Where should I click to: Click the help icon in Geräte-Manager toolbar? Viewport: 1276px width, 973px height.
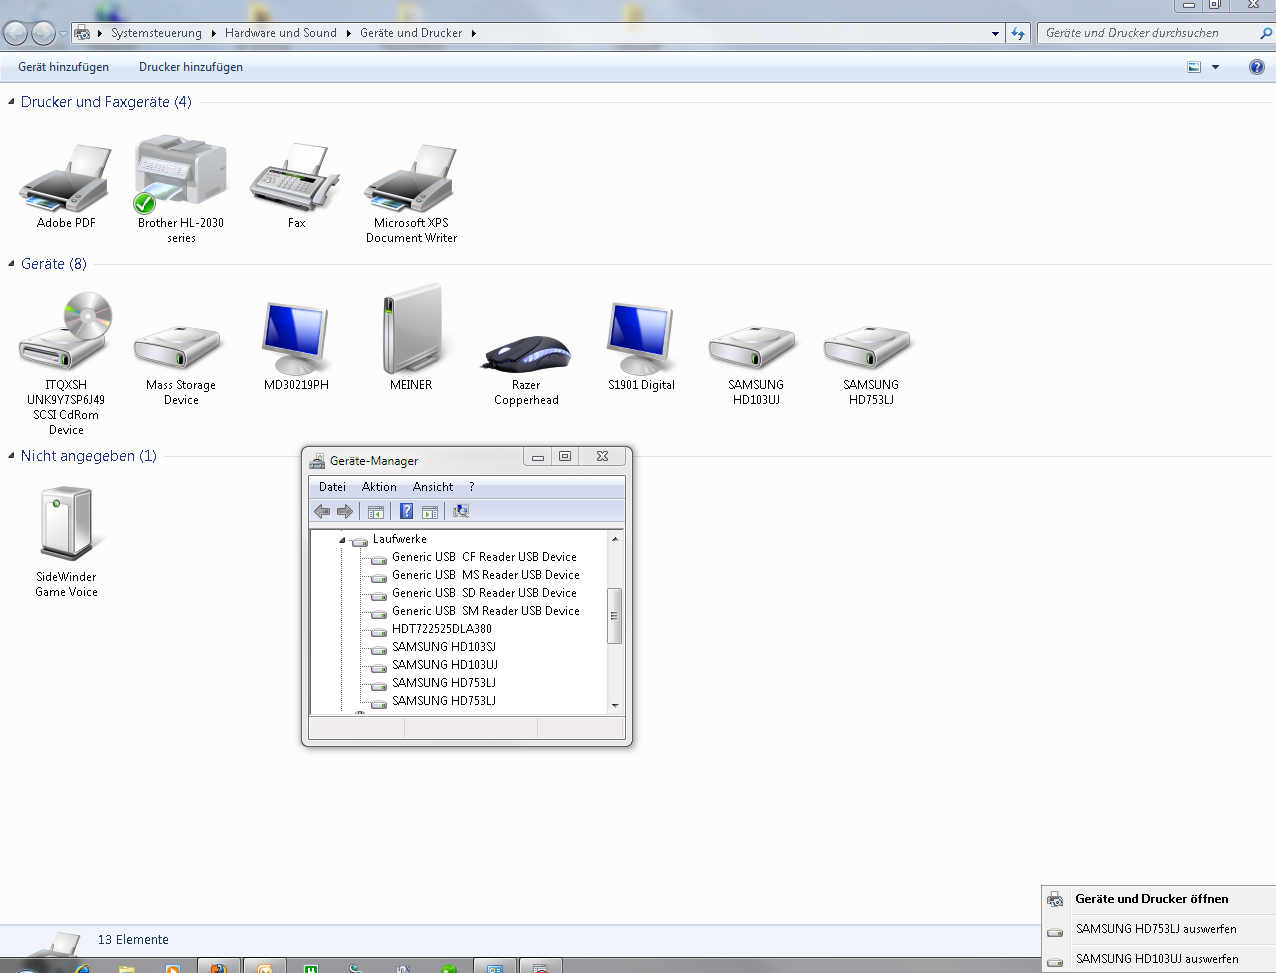406,511
